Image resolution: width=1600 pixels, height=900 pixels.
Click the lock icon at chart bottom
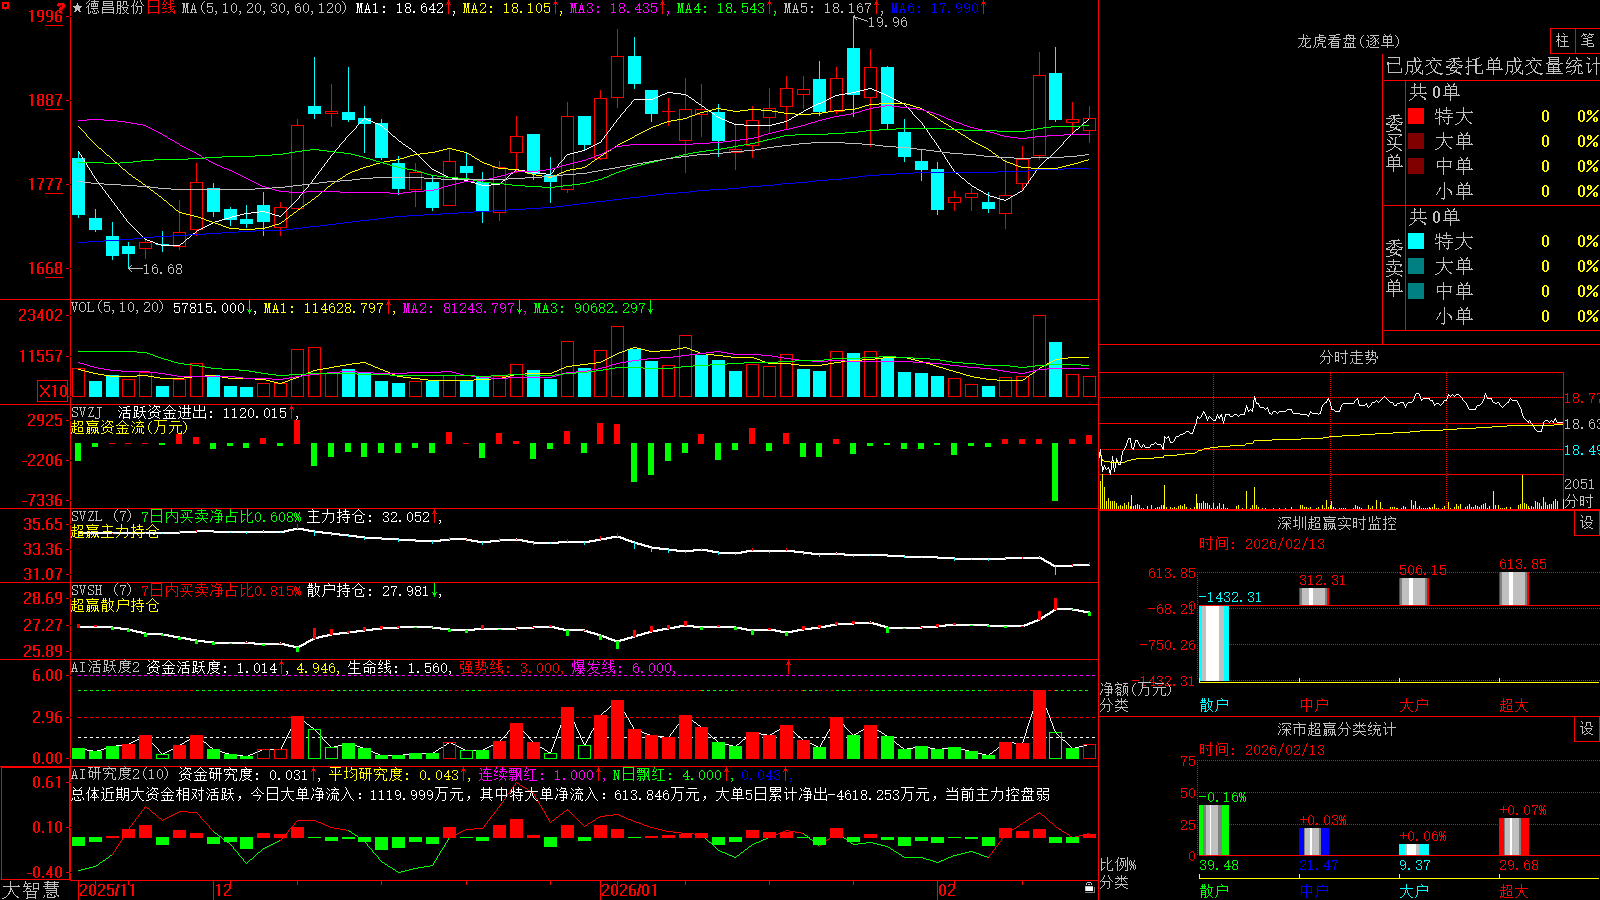coord(1089,888)
